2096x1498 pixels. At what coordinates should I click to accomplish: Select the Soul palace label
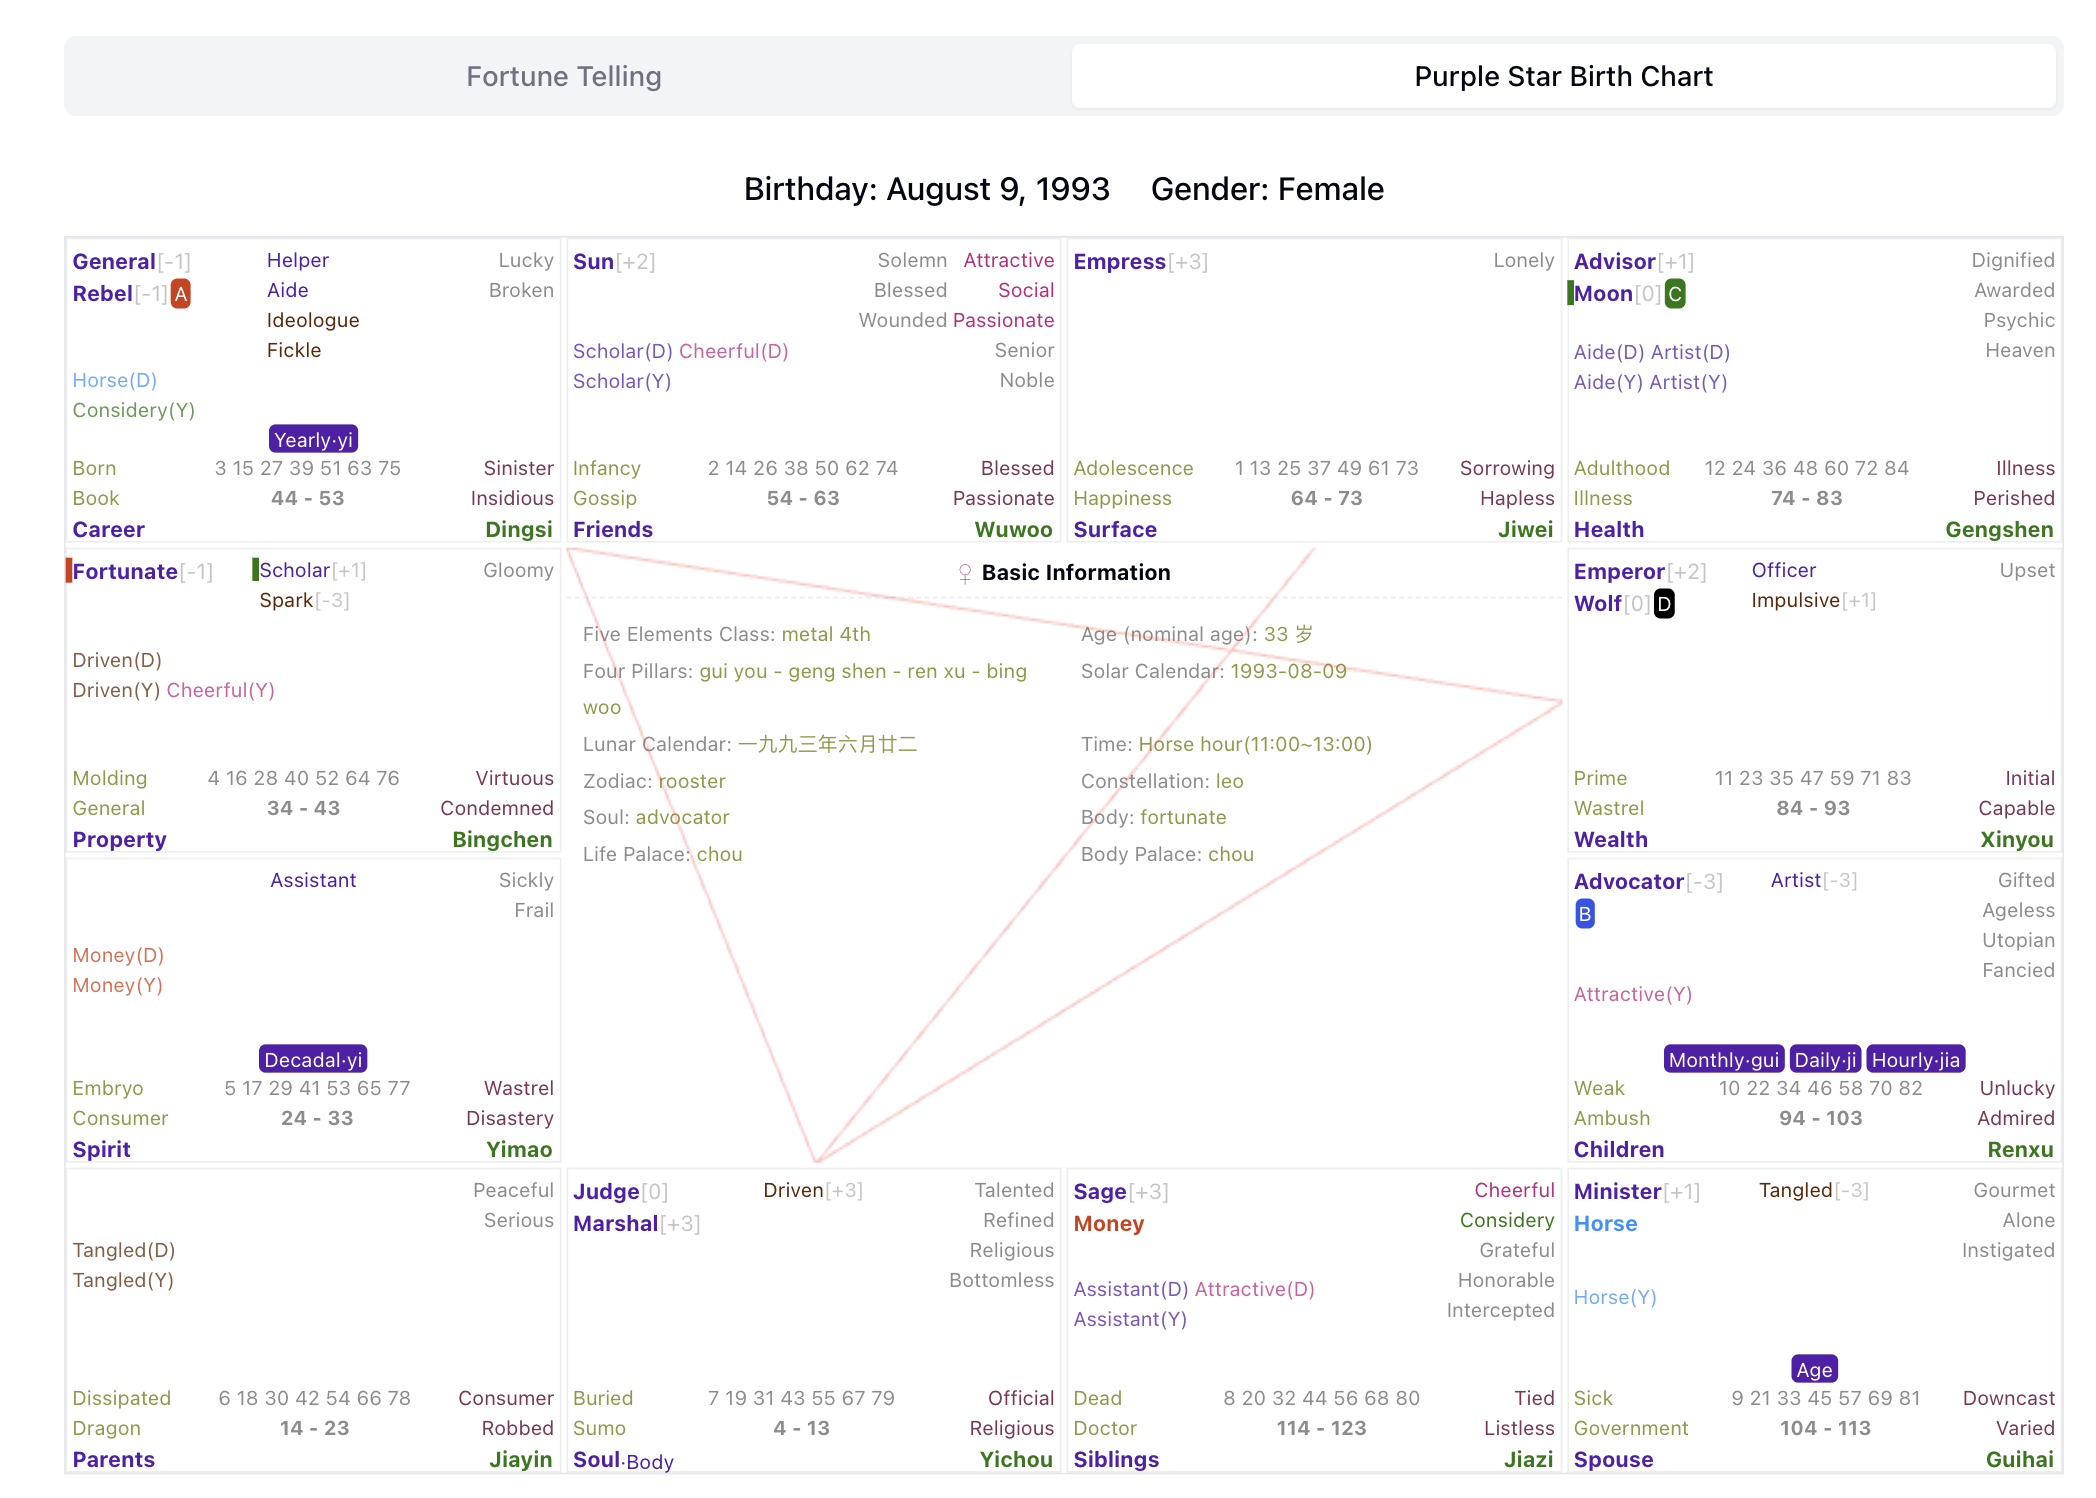pyautogui.click(x=597, y=1460)
